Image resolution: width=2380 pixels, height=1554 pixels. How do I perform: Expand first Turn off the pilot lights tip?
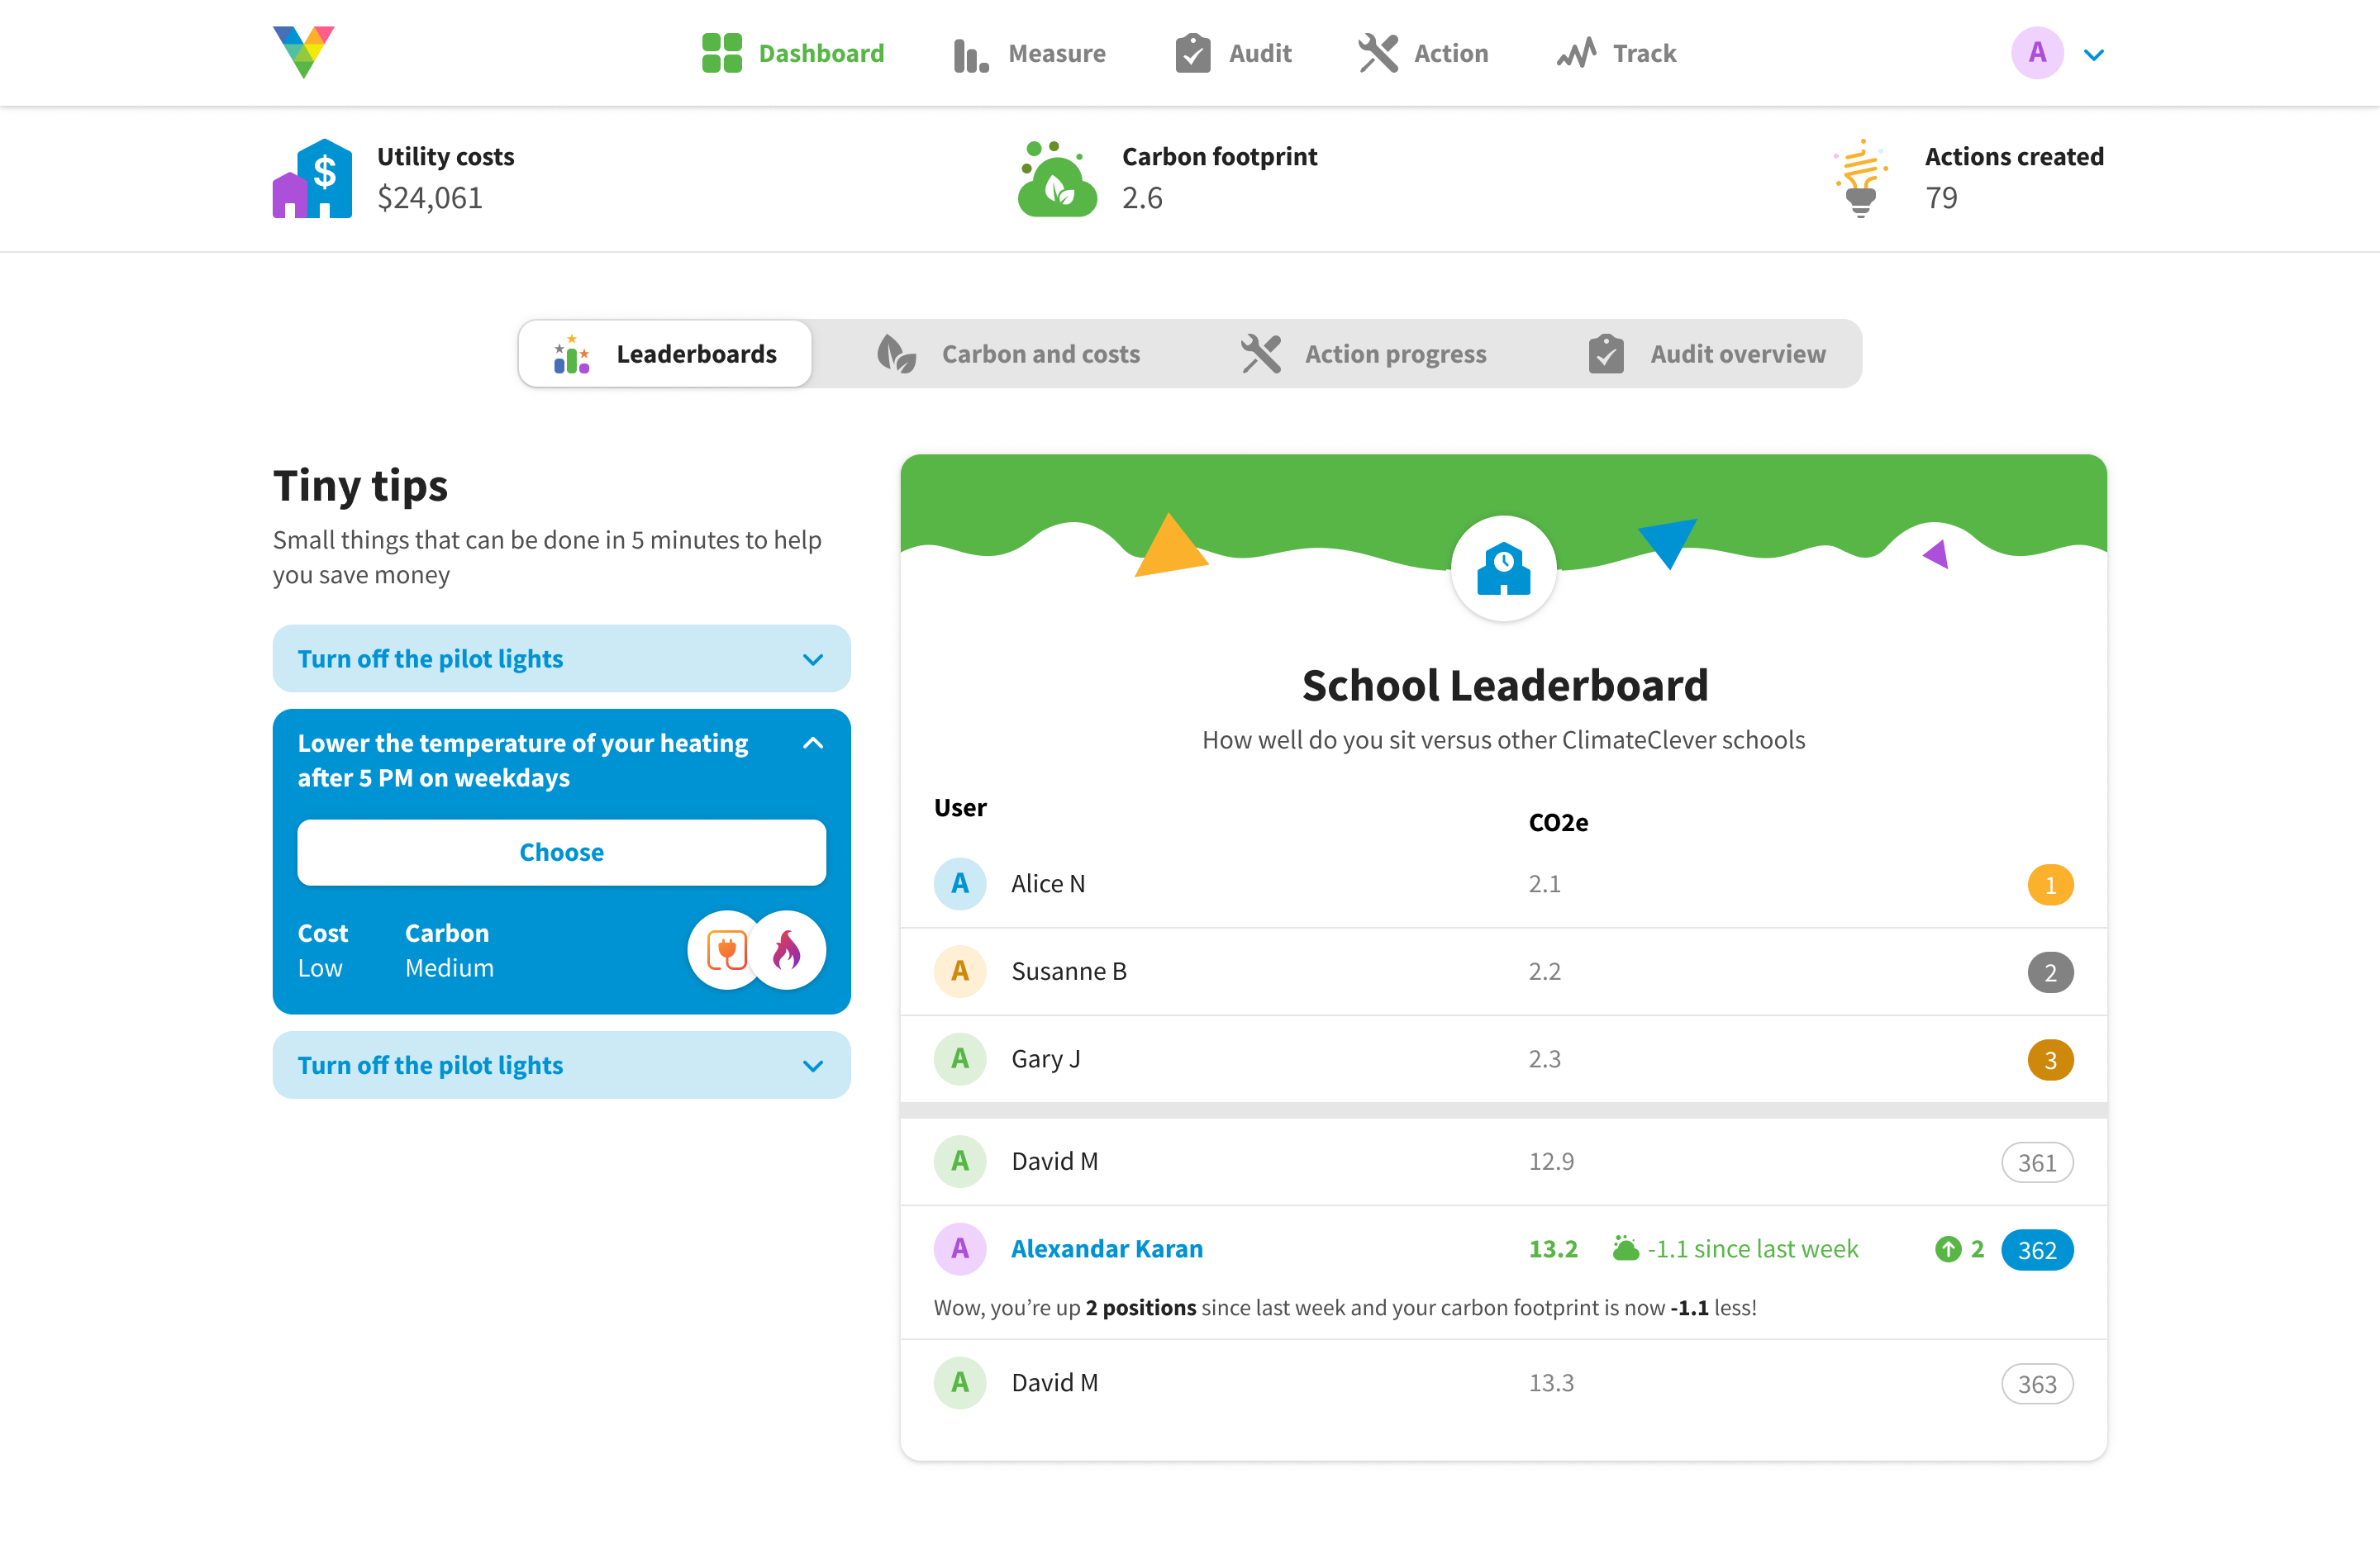(x=813, y=659)
